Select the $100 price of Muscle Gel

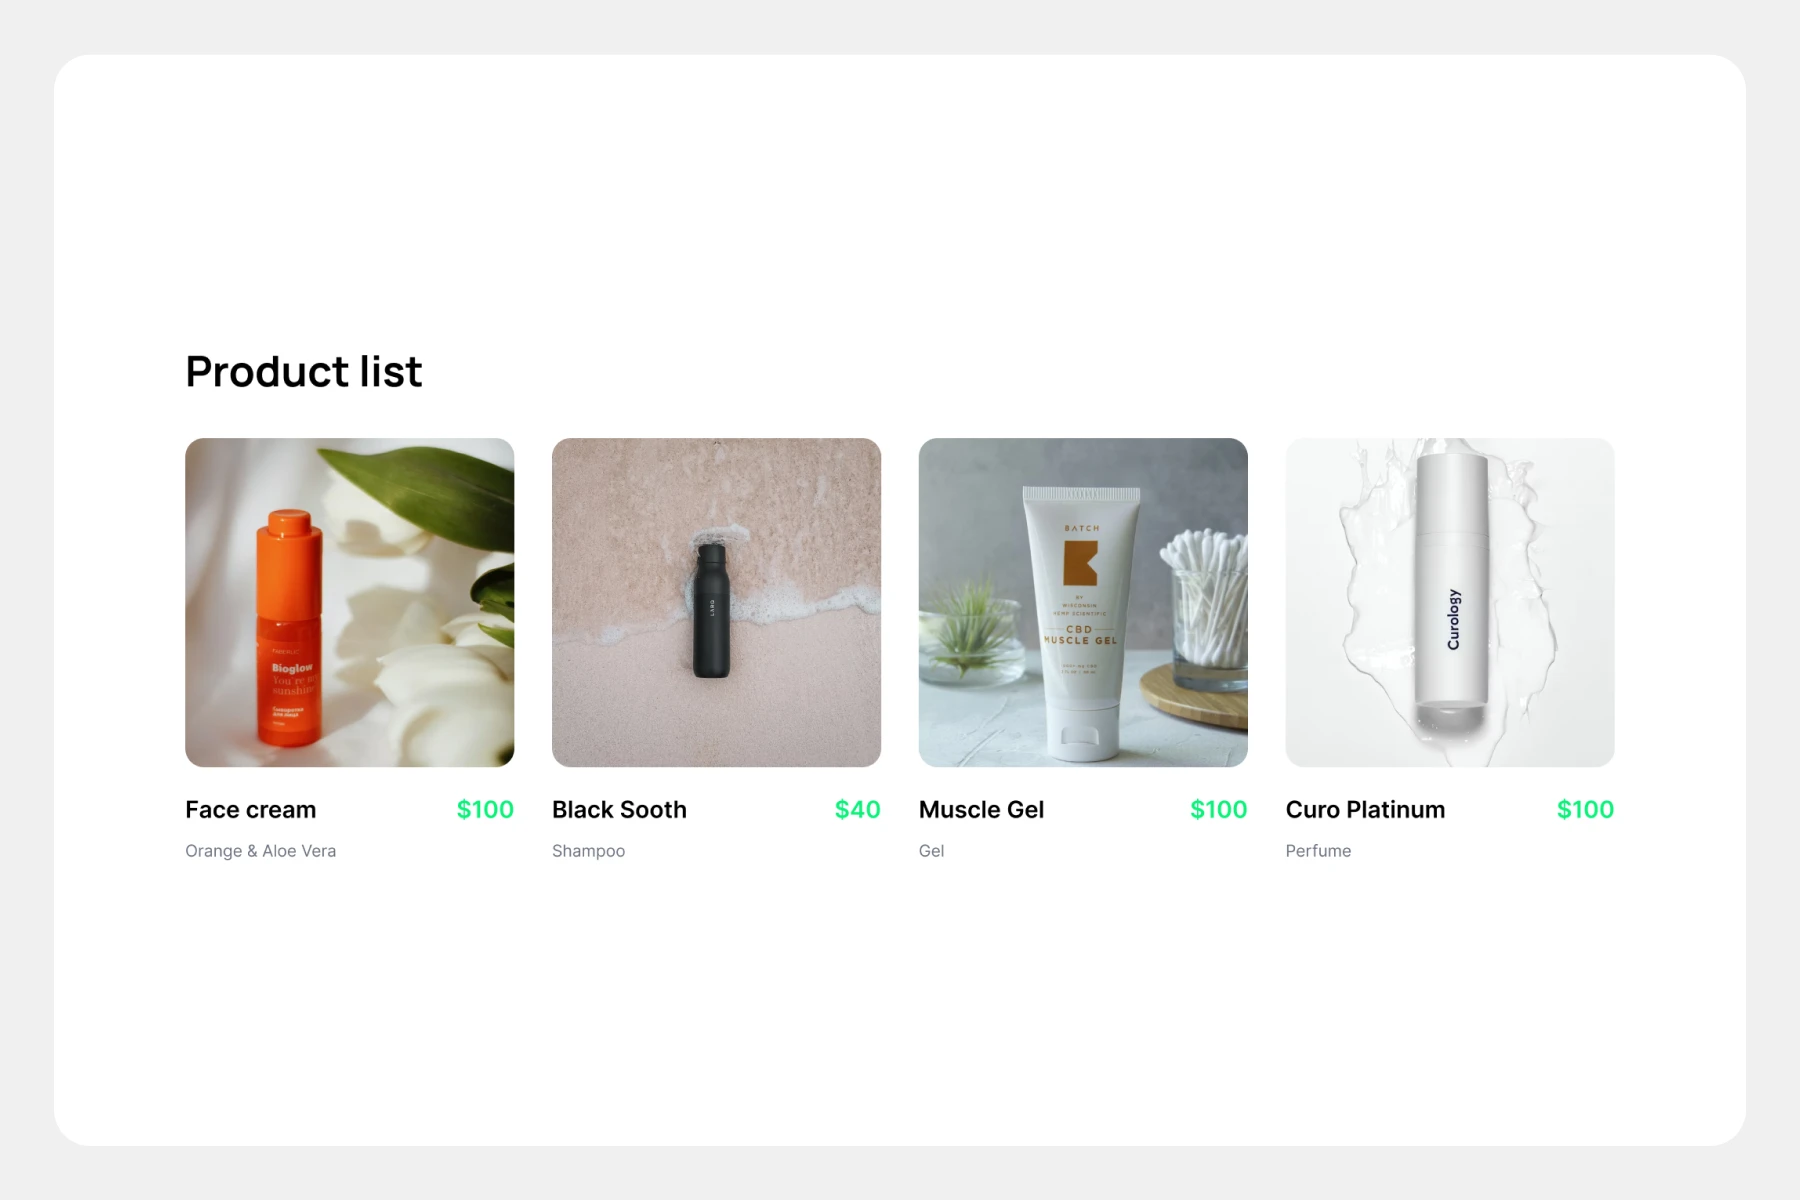click(1218, 809)
